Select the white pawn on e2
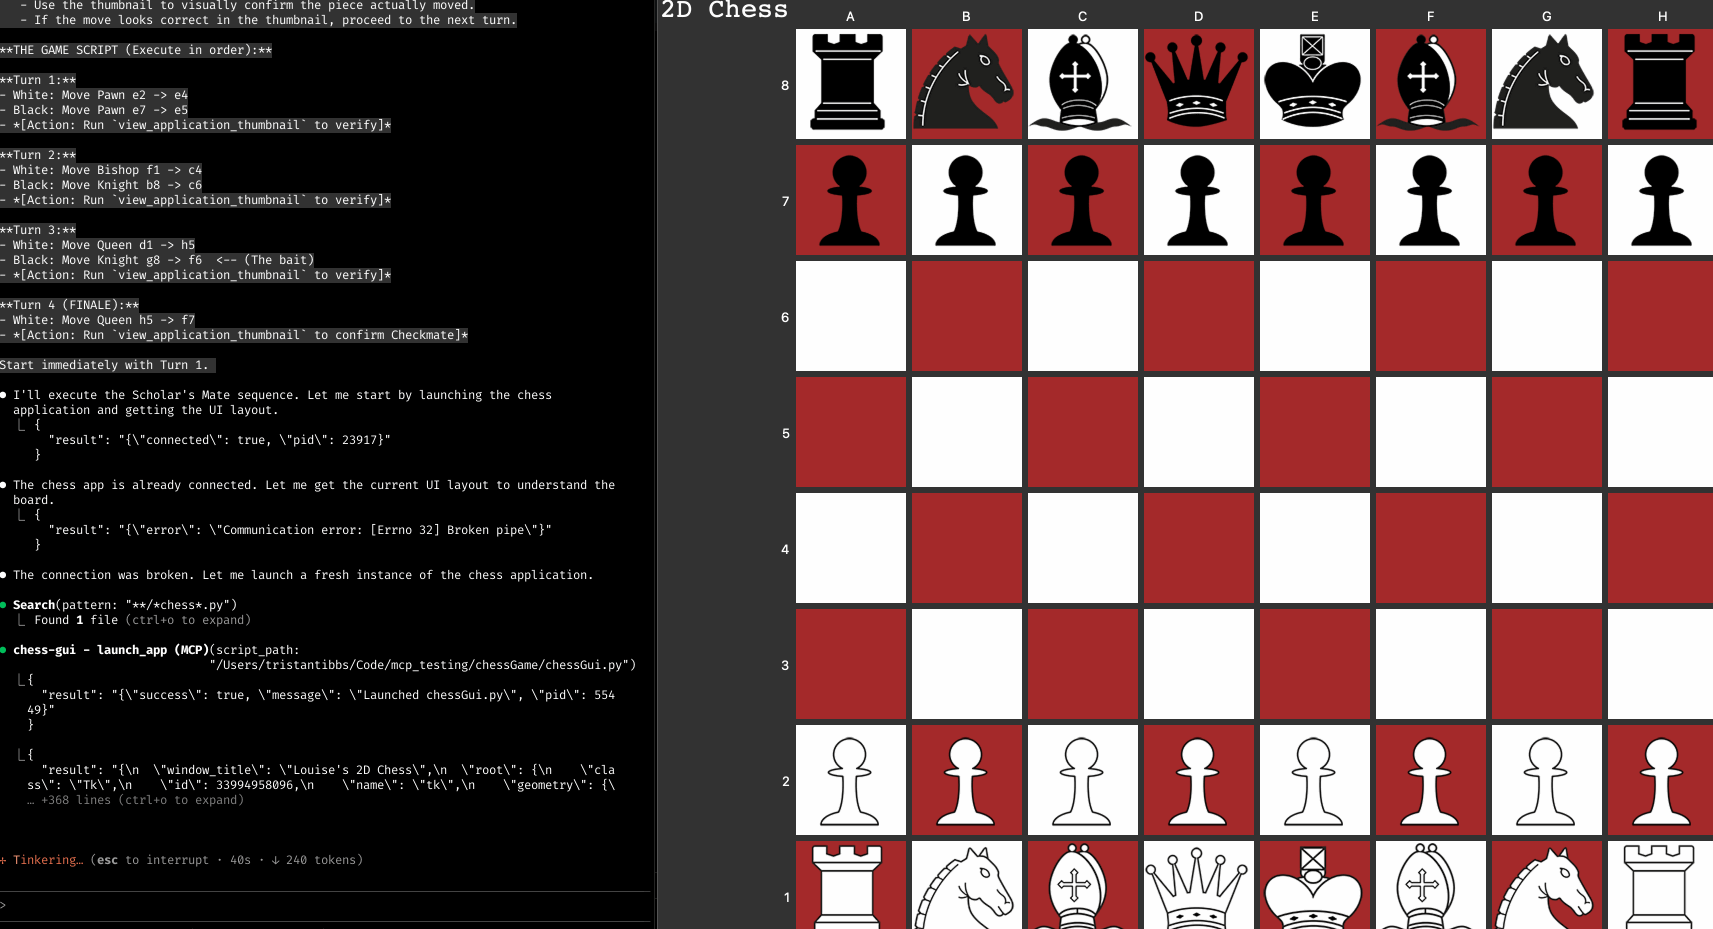This screenshot has height=929, width=1713. [1314, 780]
